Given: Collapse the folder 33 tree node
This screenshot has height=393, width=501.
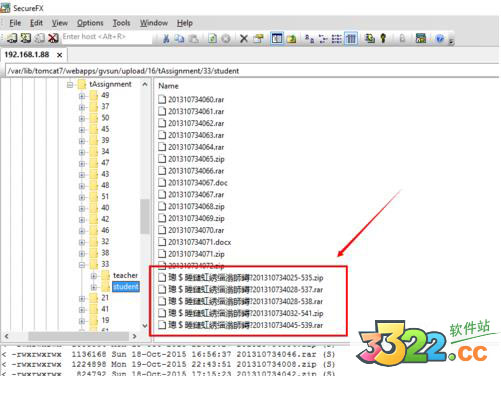Looking at the screenshot, I should point(82,265).
